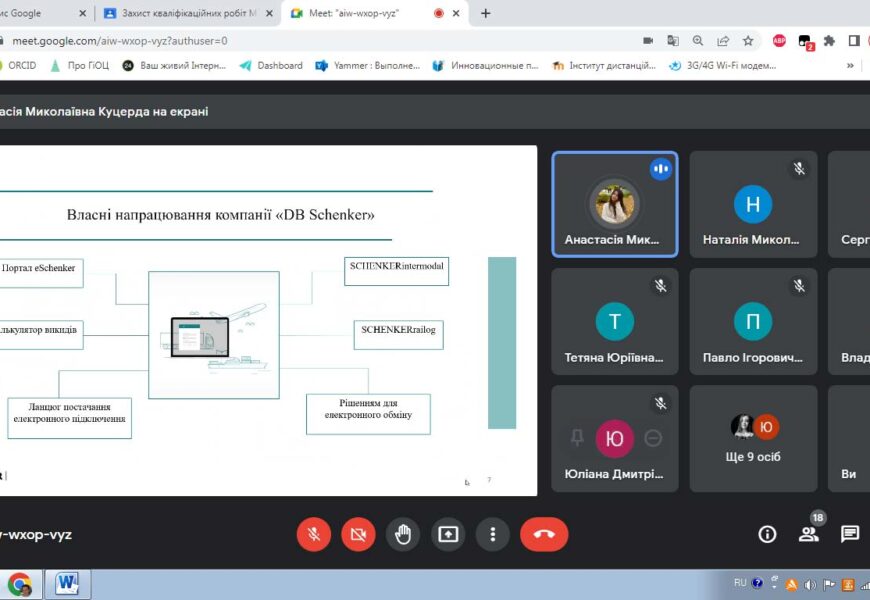Expand the hidden bookmarks chevron

850,65
